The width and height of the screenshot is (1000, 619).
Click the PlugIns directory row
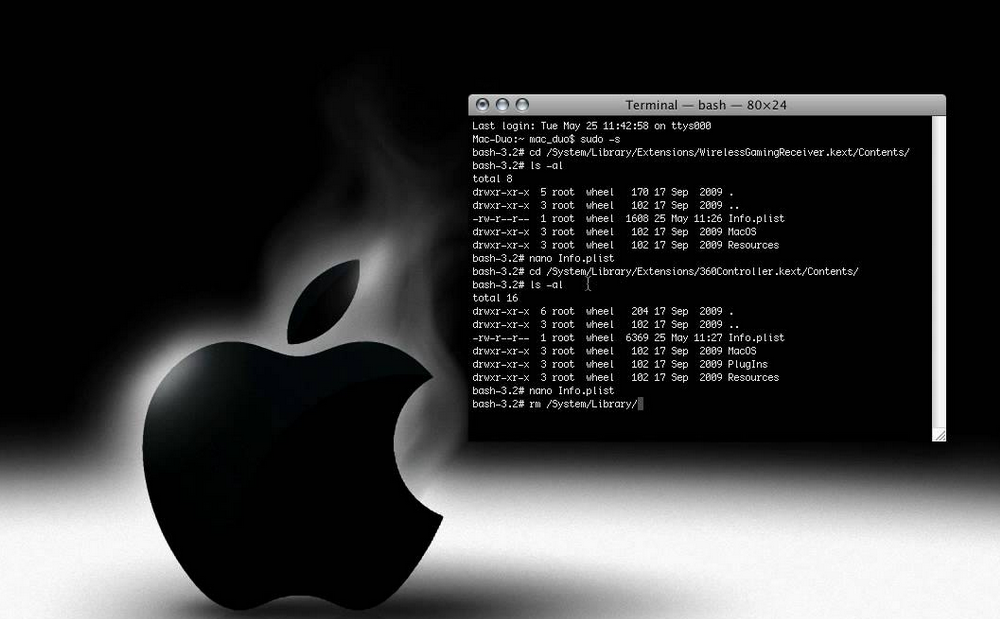point(620,365)
